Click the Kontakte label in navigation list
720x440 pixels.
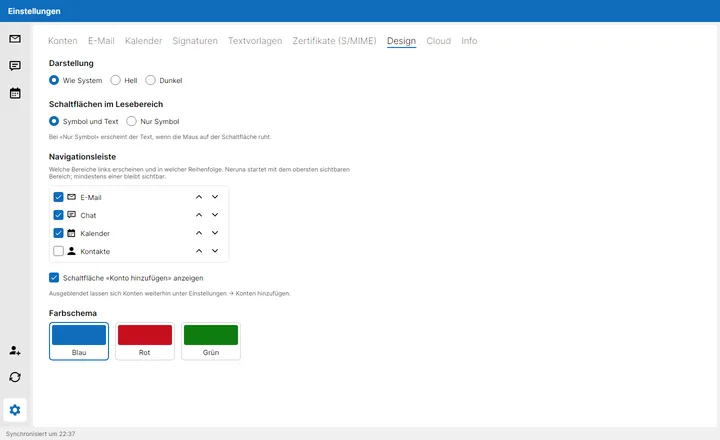coord(95,251)
